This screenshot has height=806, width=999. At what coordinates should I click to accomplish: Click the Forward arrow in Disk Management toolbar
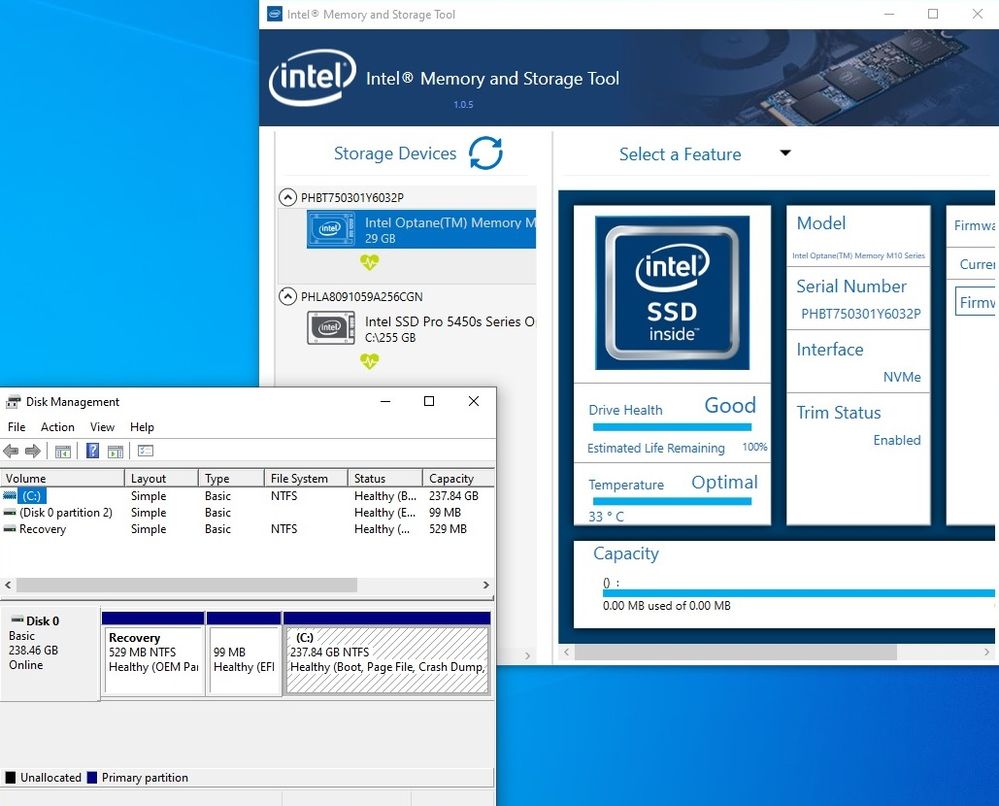(32, 451)
